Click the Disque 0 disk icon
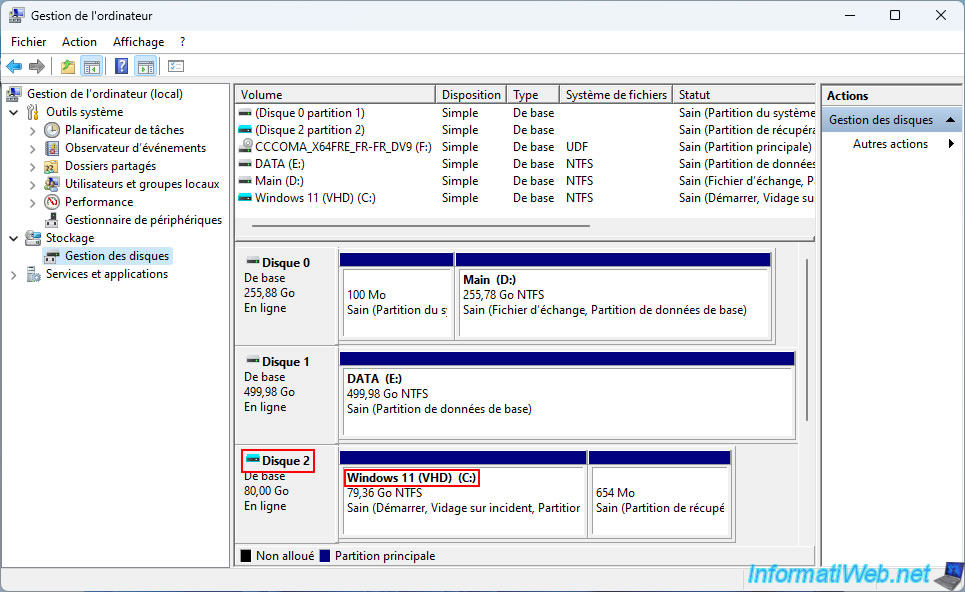This screenshot has width=965, height=592. (x=252, y=262)
